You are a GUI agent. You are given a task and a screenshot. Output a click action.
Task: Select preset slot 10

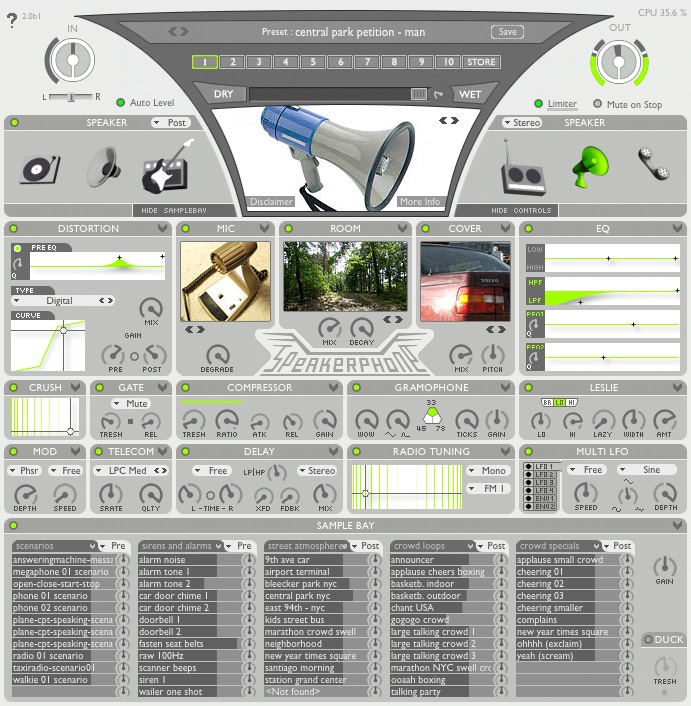(447, 62)
